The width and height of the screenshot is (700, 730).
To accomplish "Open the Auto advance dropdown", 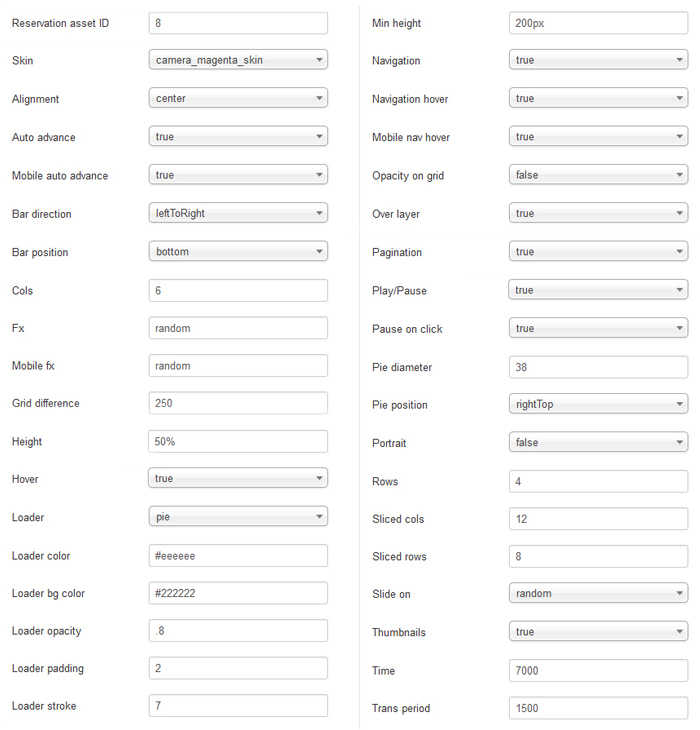I will tap(238, 137).
